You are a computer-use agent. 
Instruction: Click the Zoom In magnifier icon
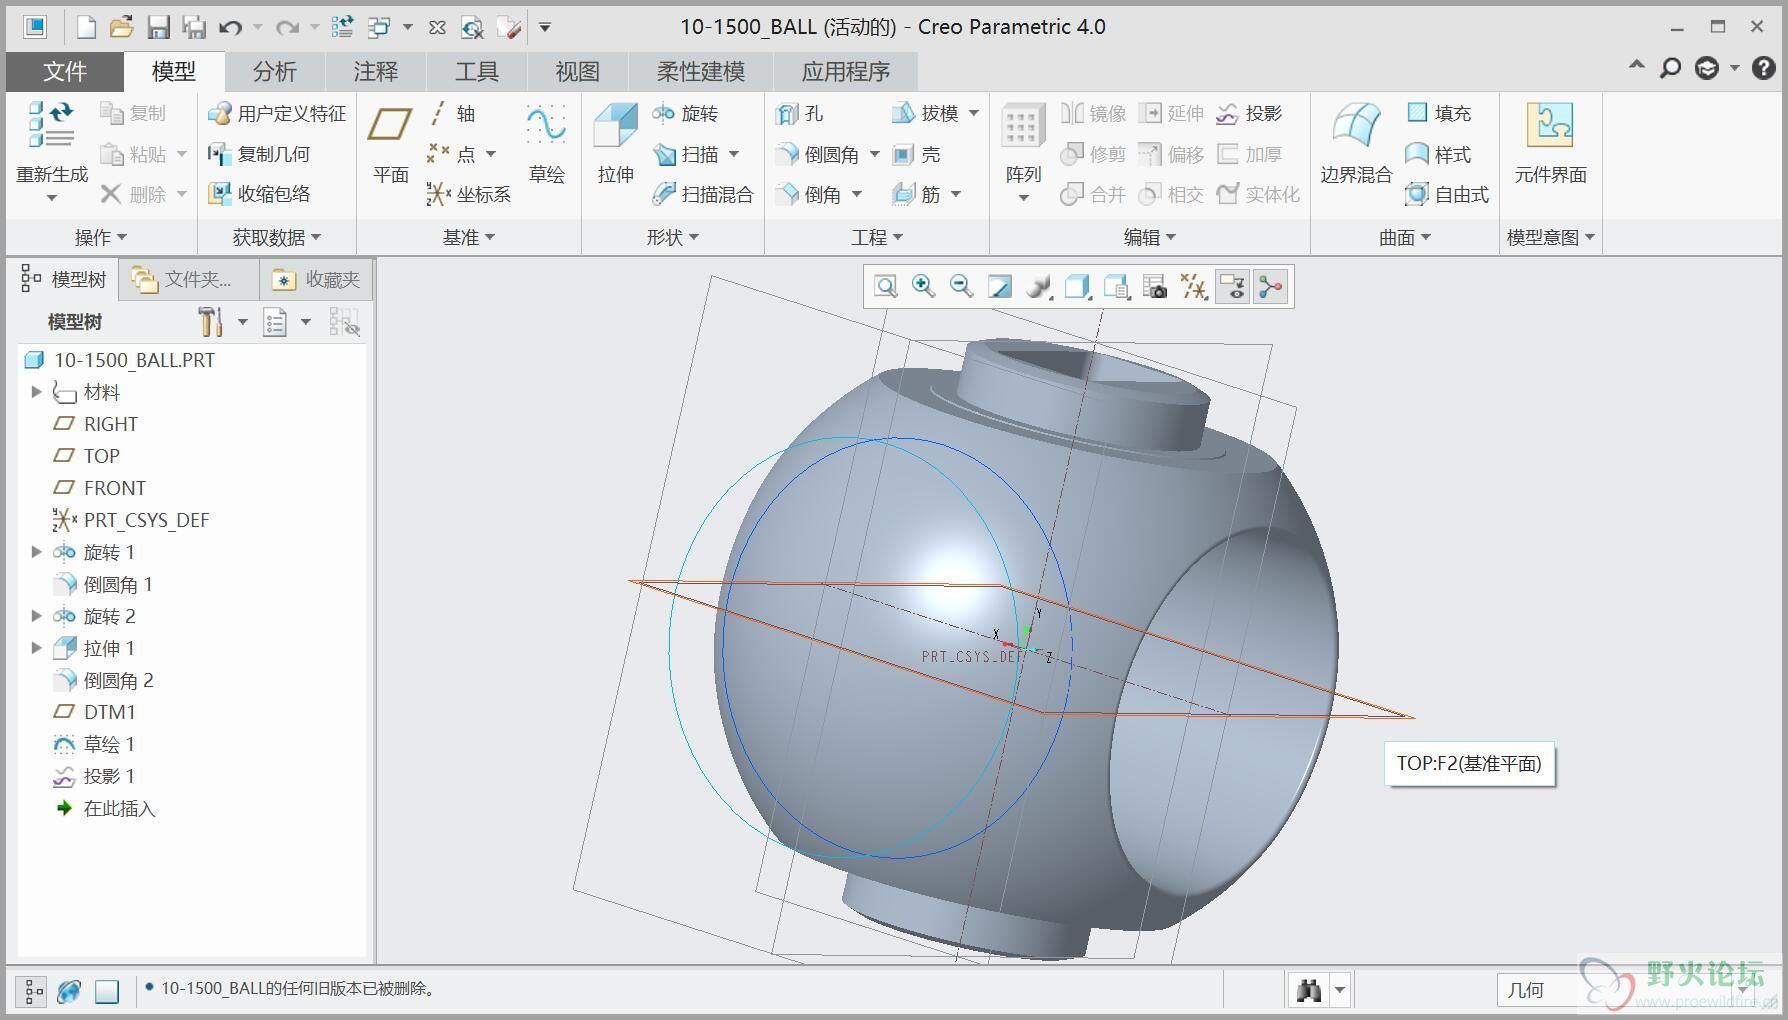click(x=923, y=287)
